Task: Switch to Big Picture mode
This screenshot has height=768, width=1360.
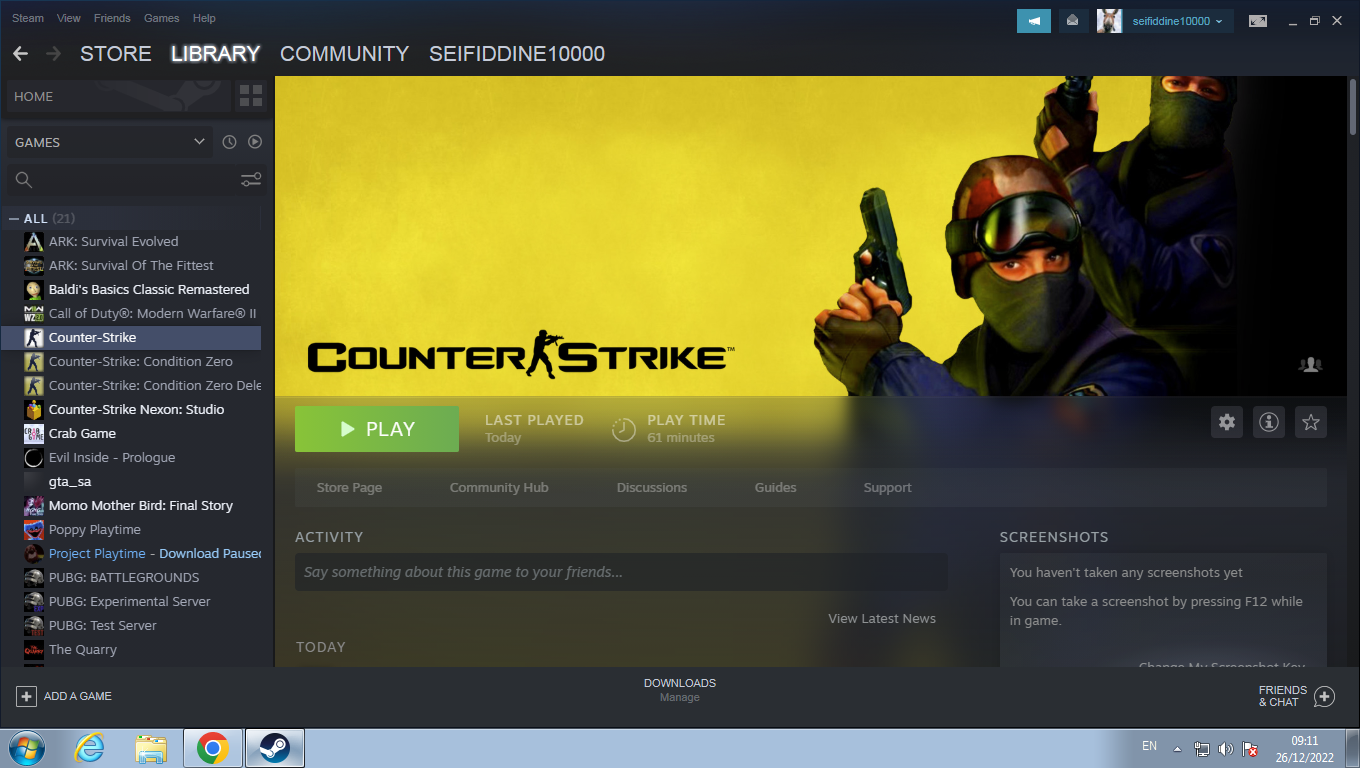Action: 1258,20
